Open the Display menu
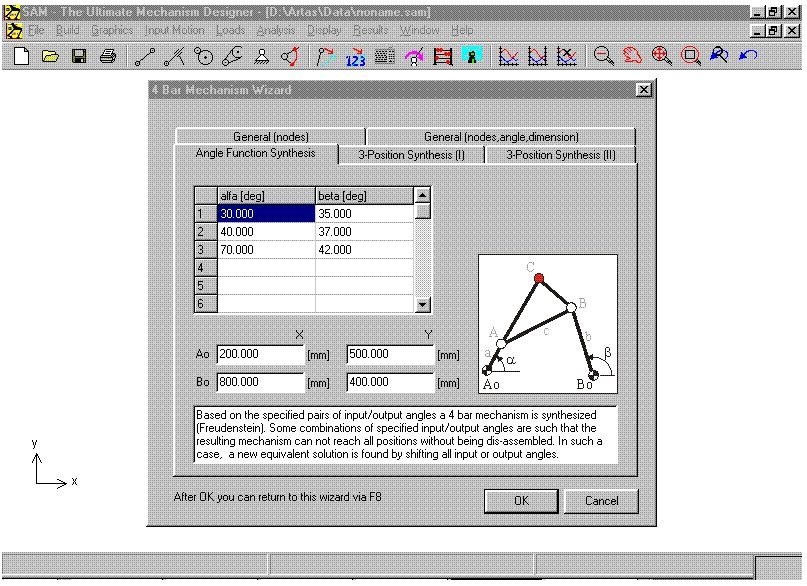Image resolution: width=807 pixels, height=586 pixels. click(324, 30)
